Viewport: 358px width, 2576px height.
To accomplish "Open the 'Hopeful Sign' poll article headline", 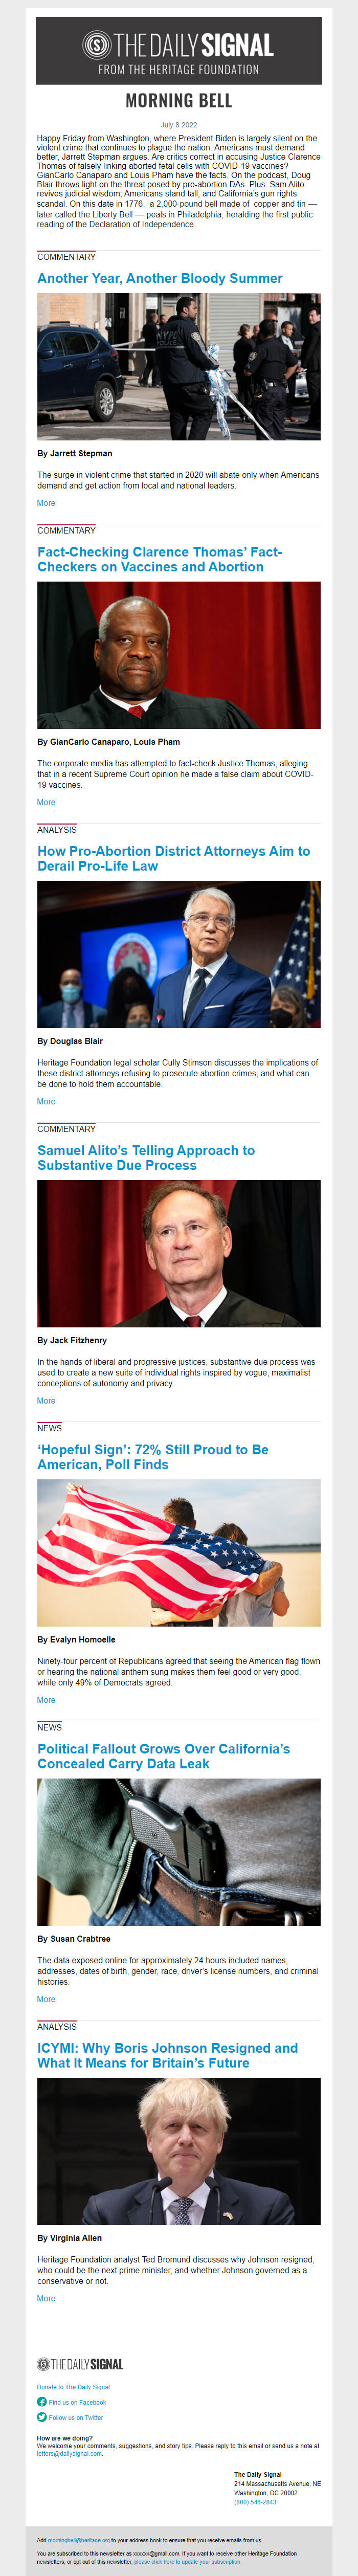I will click(153, 1456).
